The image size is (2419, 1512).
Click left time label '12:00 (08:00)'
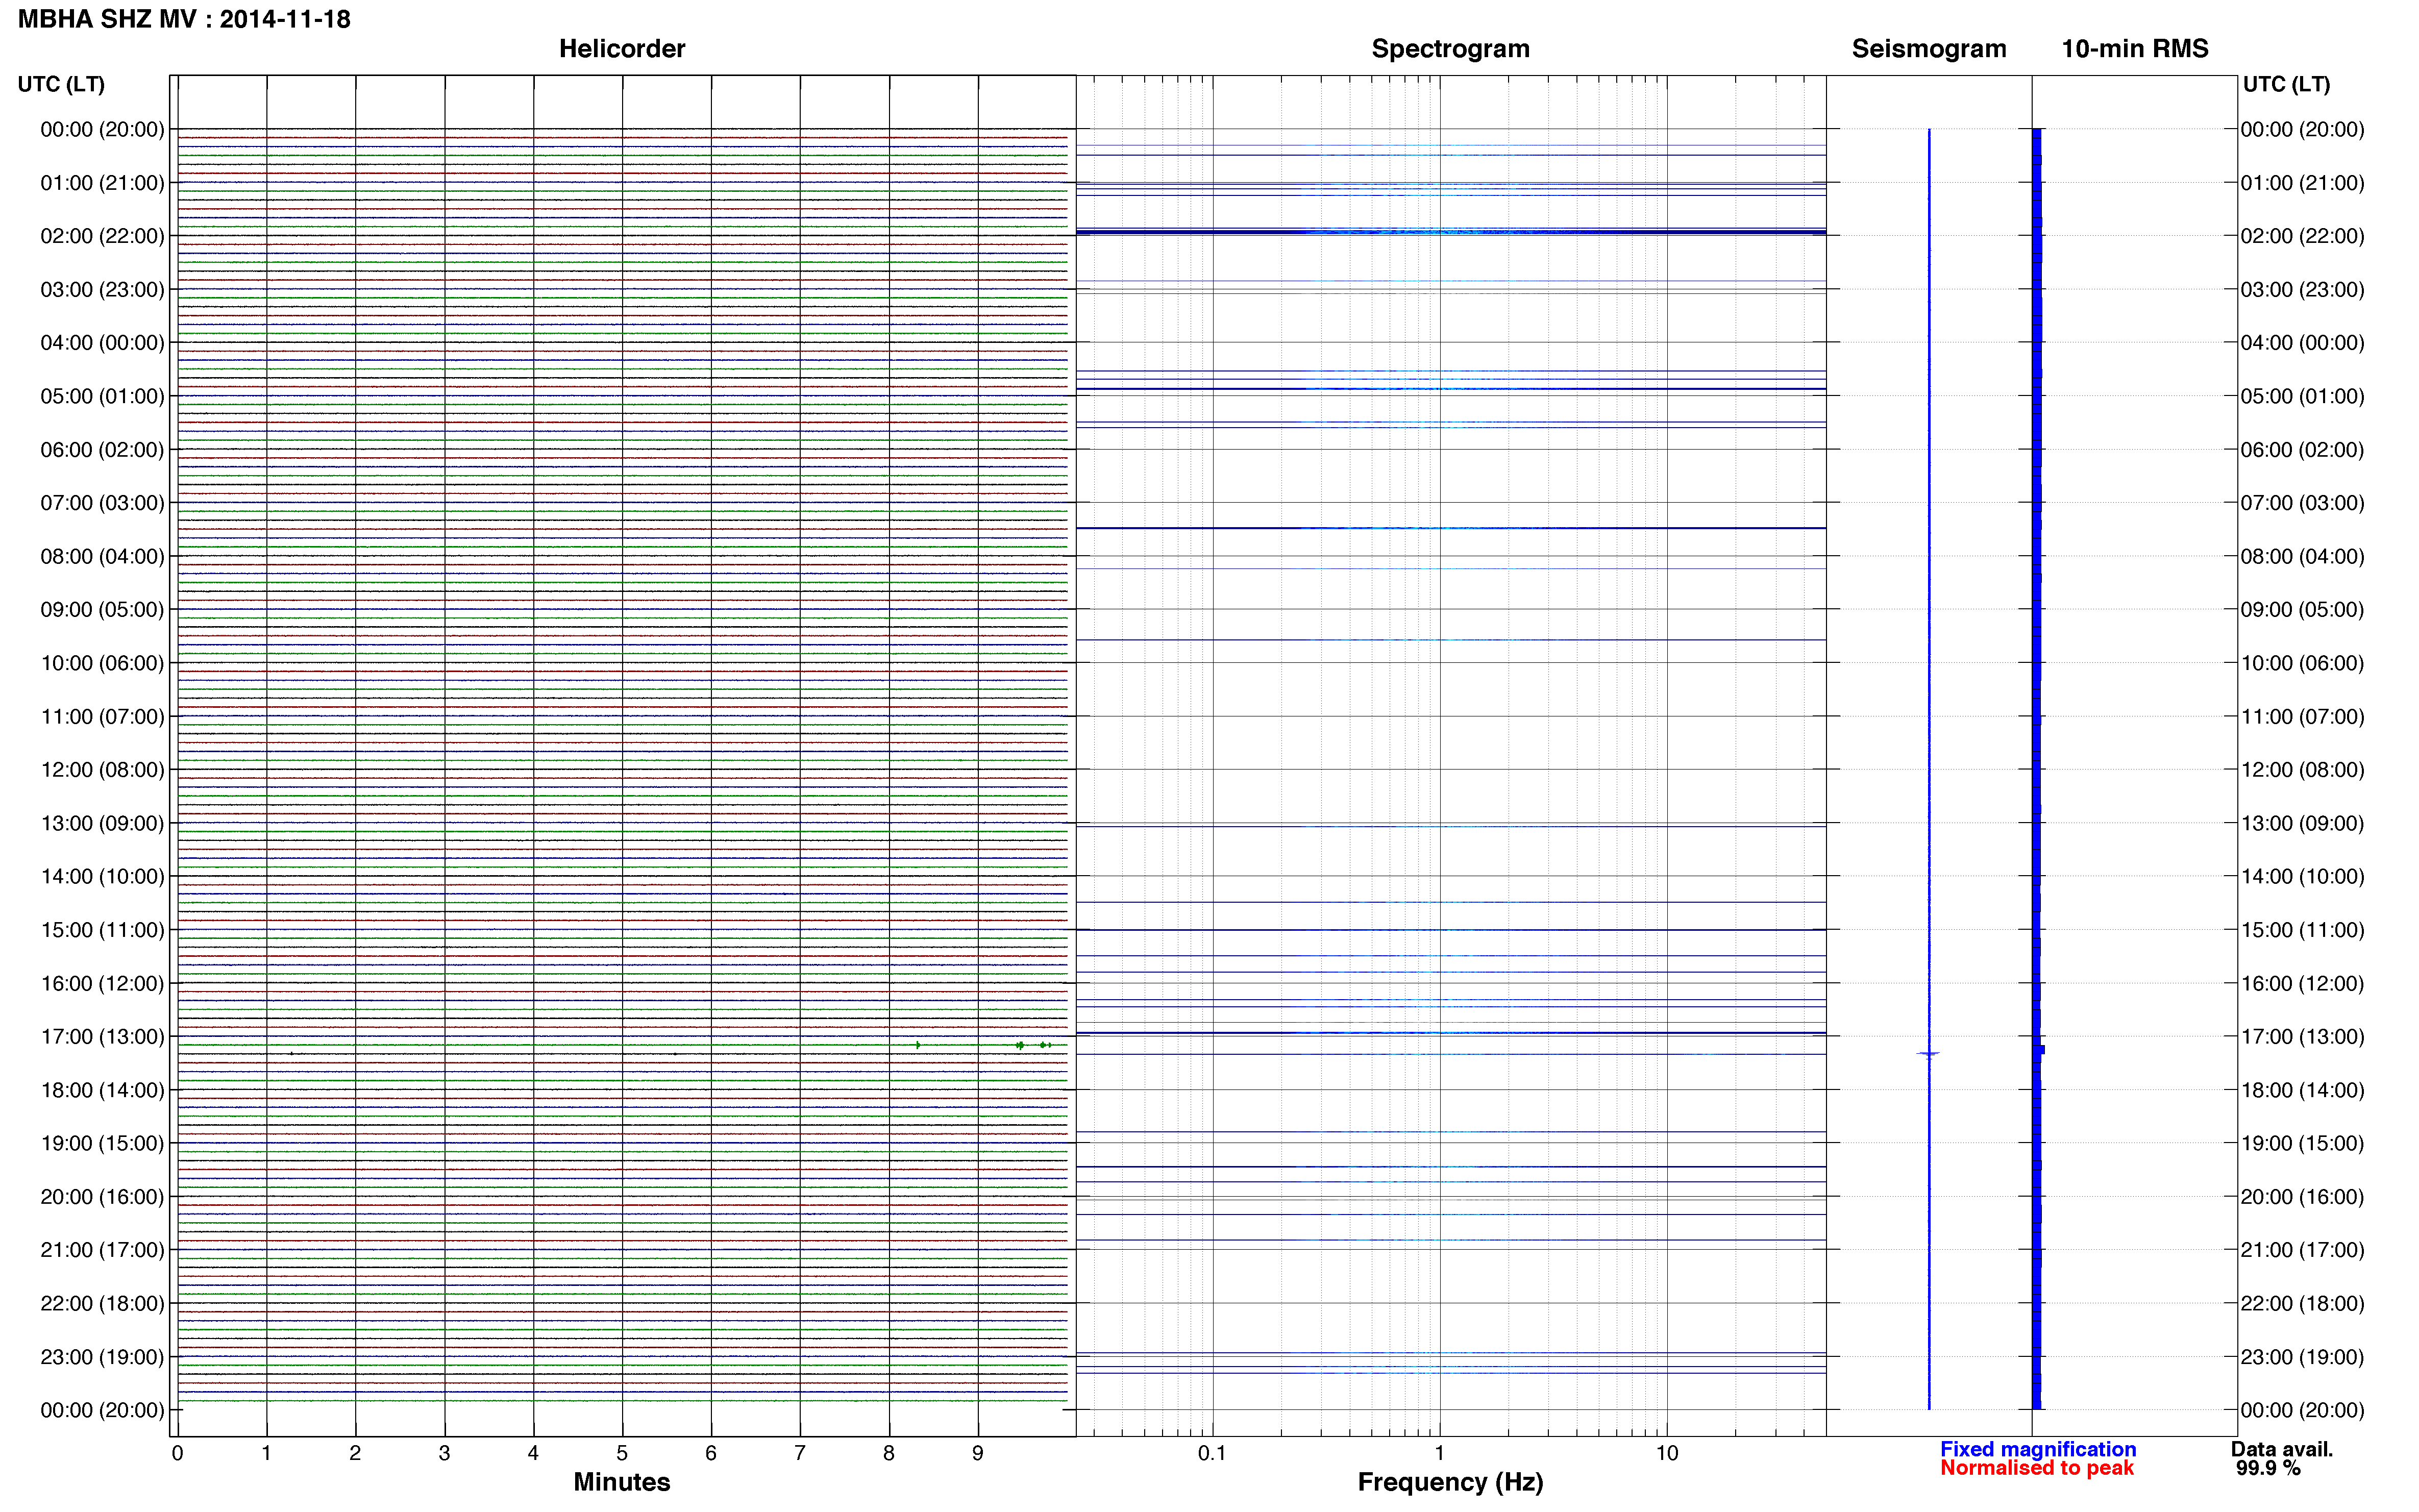(x=102, y=770)
